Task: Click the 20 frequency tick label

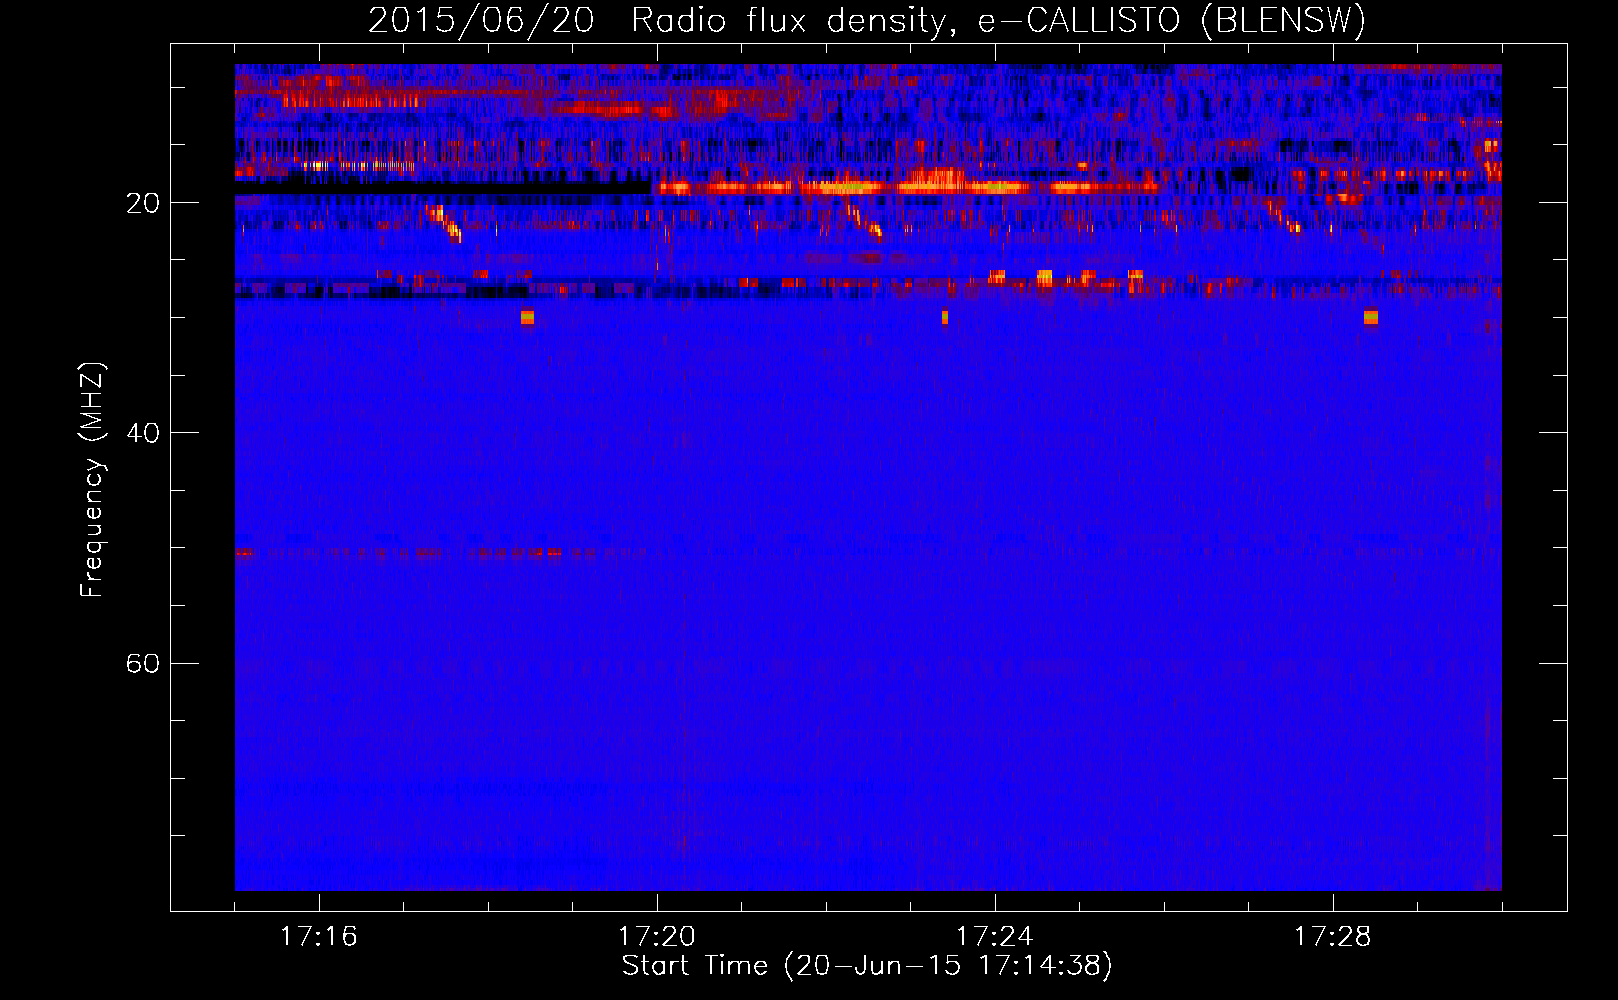Action: coord(142,203)
